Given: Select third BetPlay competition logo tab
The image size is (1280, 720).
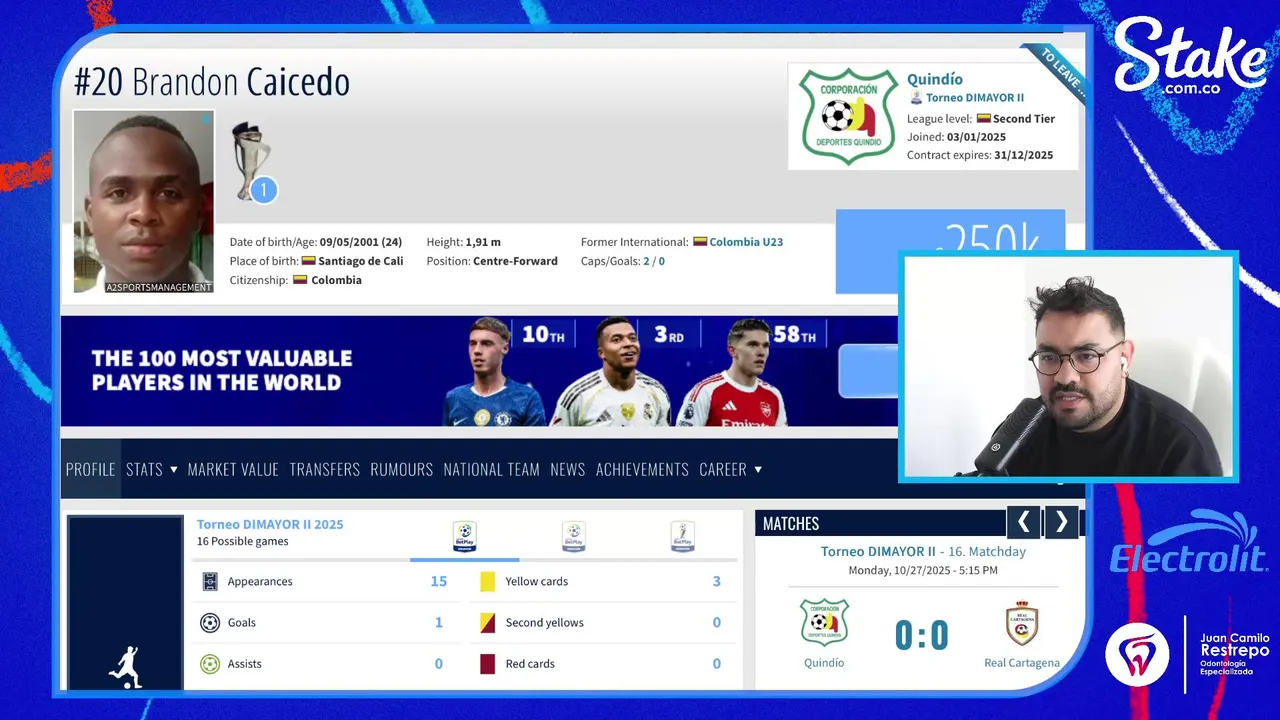Looking at the screenshot, I should click(x=682, y=537).
